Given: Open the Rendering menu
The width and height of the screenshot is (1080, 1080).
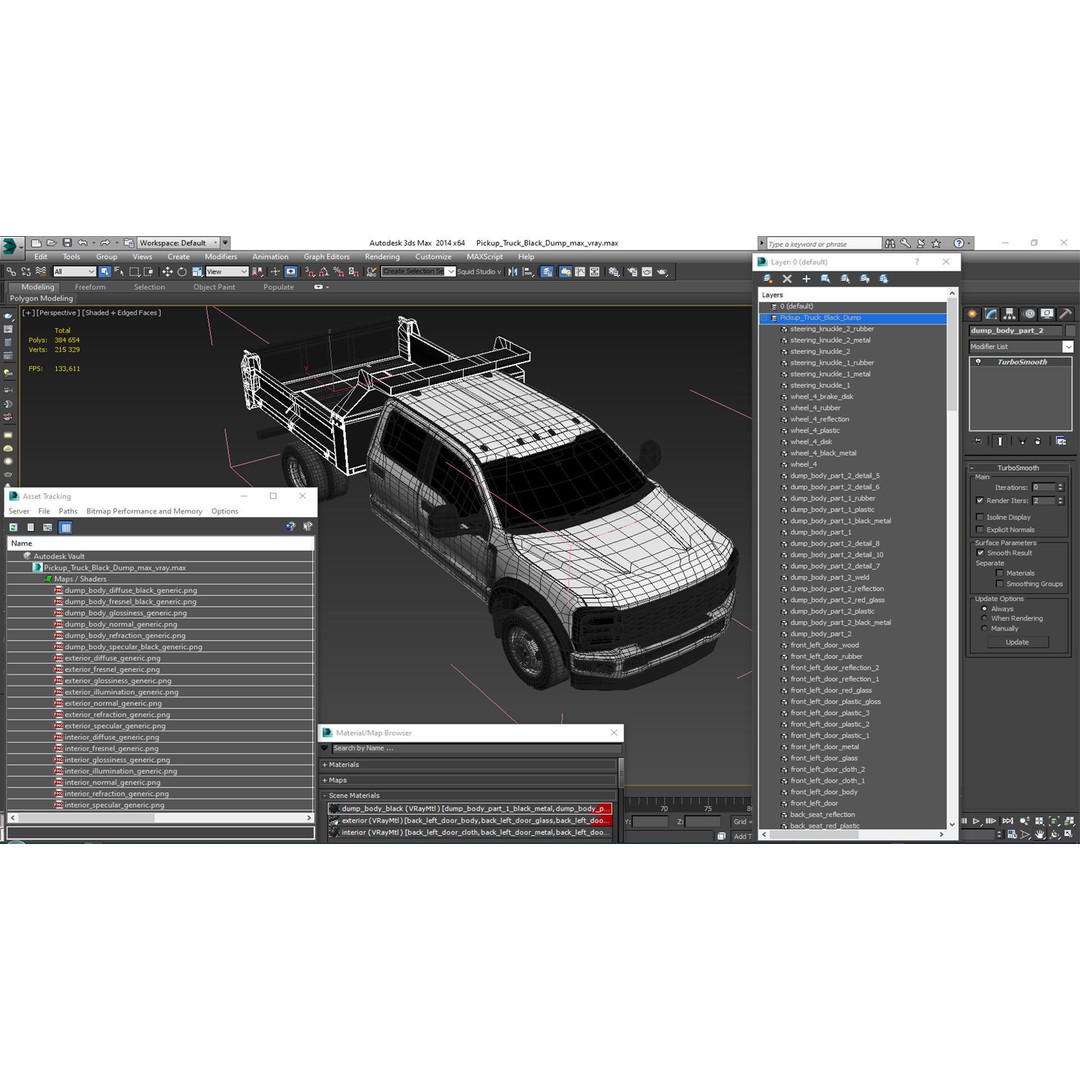Looking at the screenshot, I should click(x=382, y=257).
